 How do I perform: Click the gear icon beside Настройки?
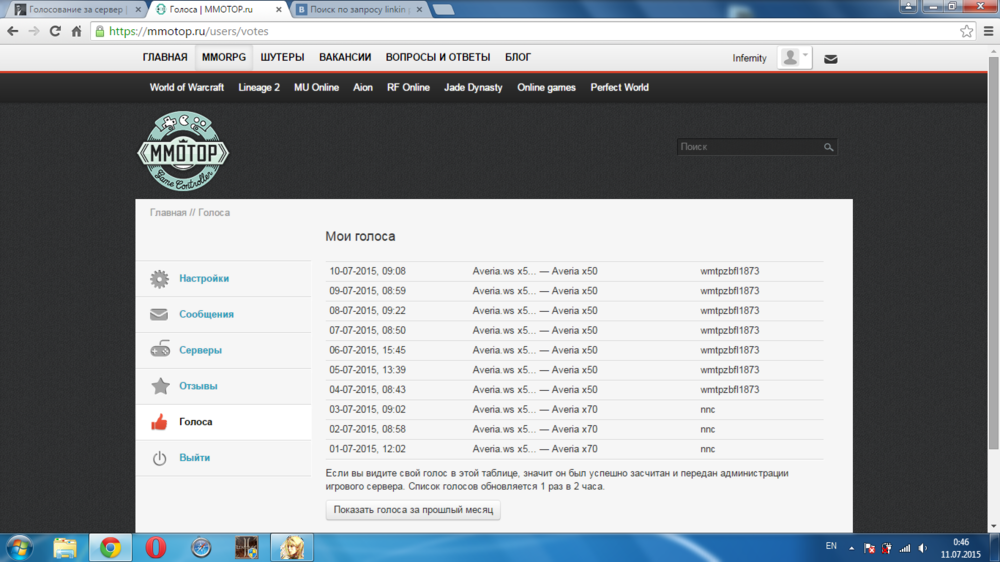[x=160, y=279]
